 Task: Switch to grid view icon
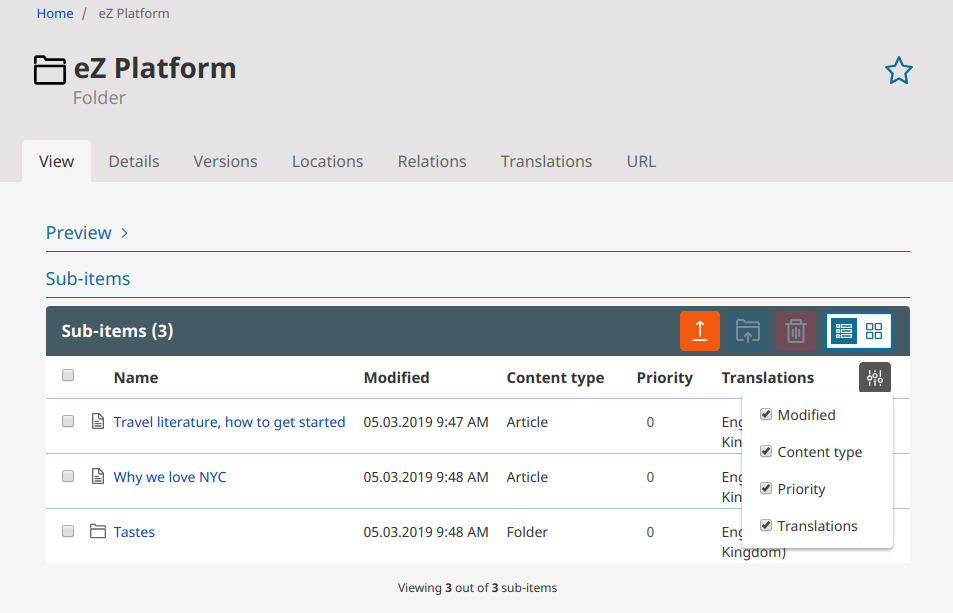pos(874,331)
